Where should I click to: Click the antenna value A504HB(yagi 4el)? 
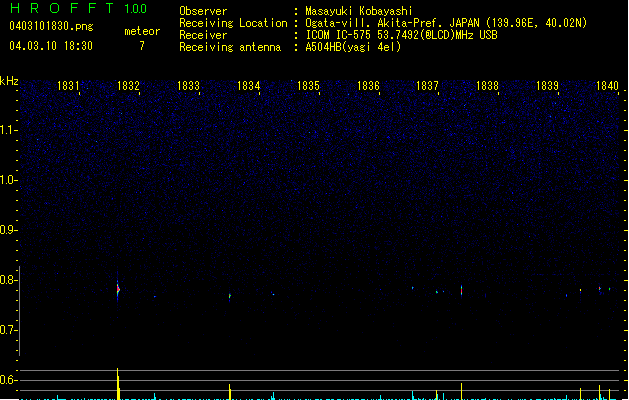click(x=353, y=47)
